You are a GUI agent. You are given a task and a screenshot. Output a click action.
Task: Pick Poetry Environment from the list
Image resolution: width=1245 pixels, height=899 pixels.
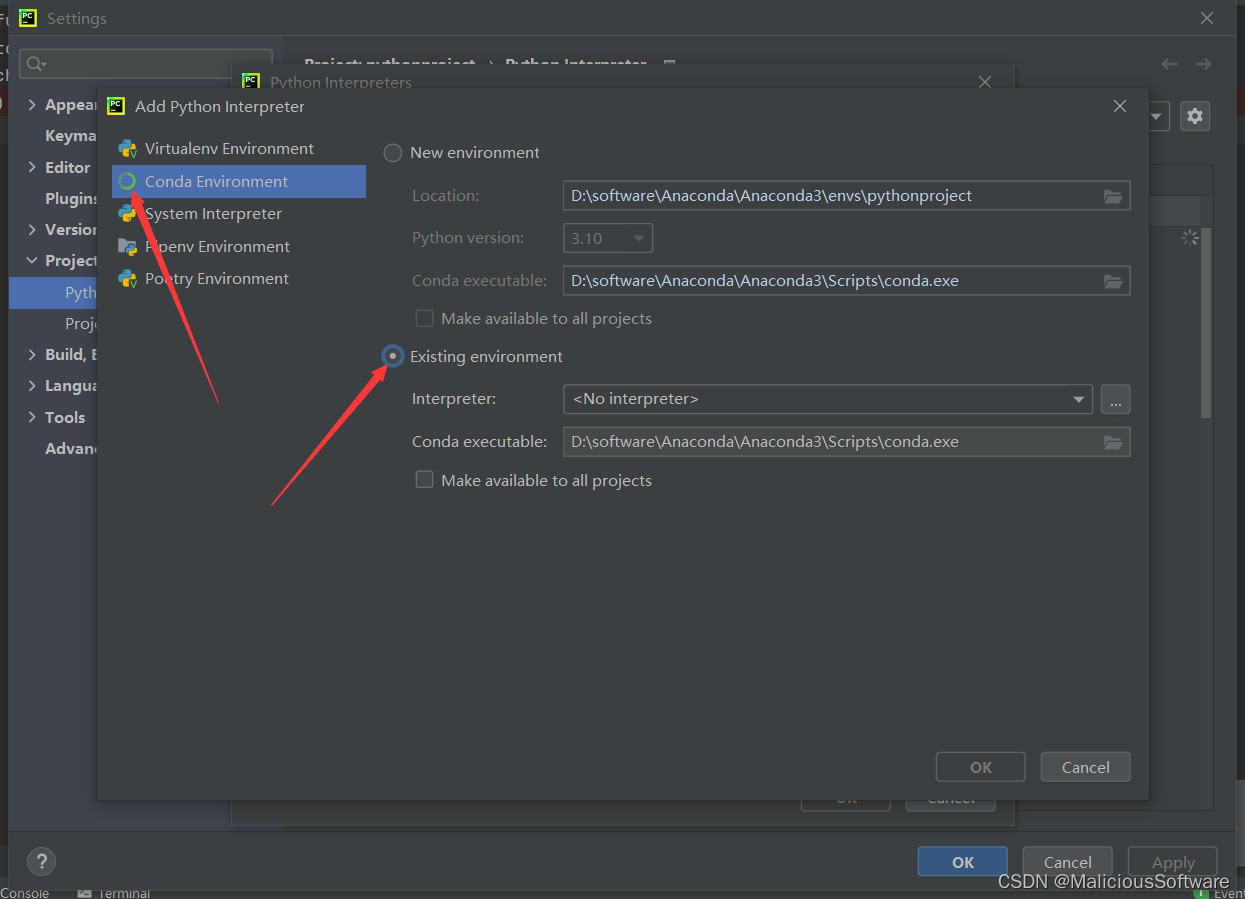[x=238, y=279]
